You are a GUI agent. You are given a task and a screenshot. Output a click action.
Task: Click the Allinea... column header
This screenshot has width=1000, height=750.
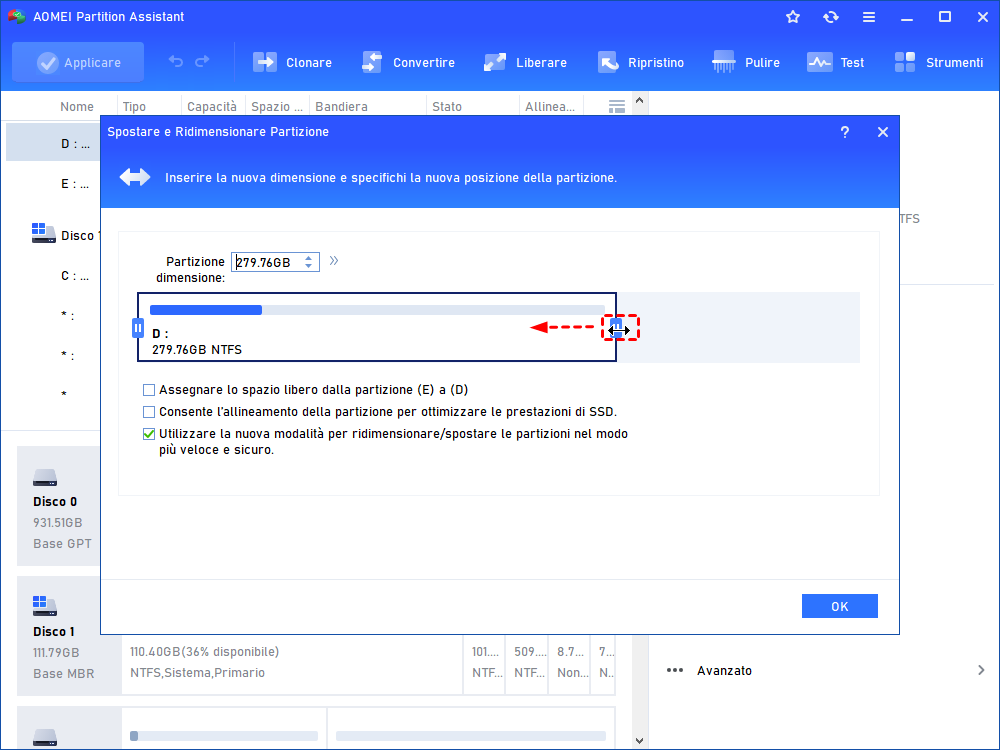550,107
